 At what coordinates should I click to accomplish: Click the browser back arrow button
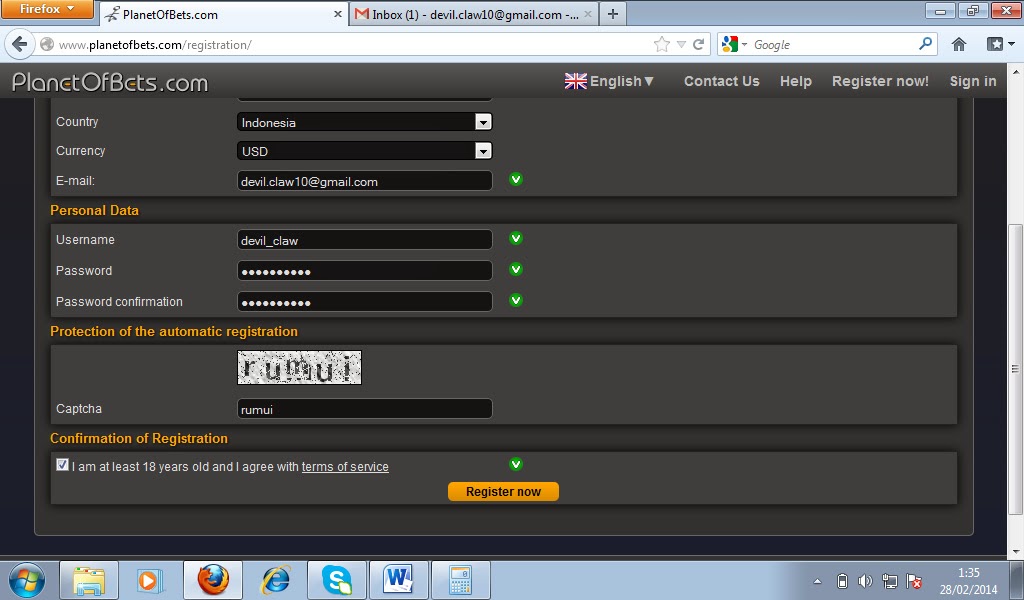[x=20, y=44]
